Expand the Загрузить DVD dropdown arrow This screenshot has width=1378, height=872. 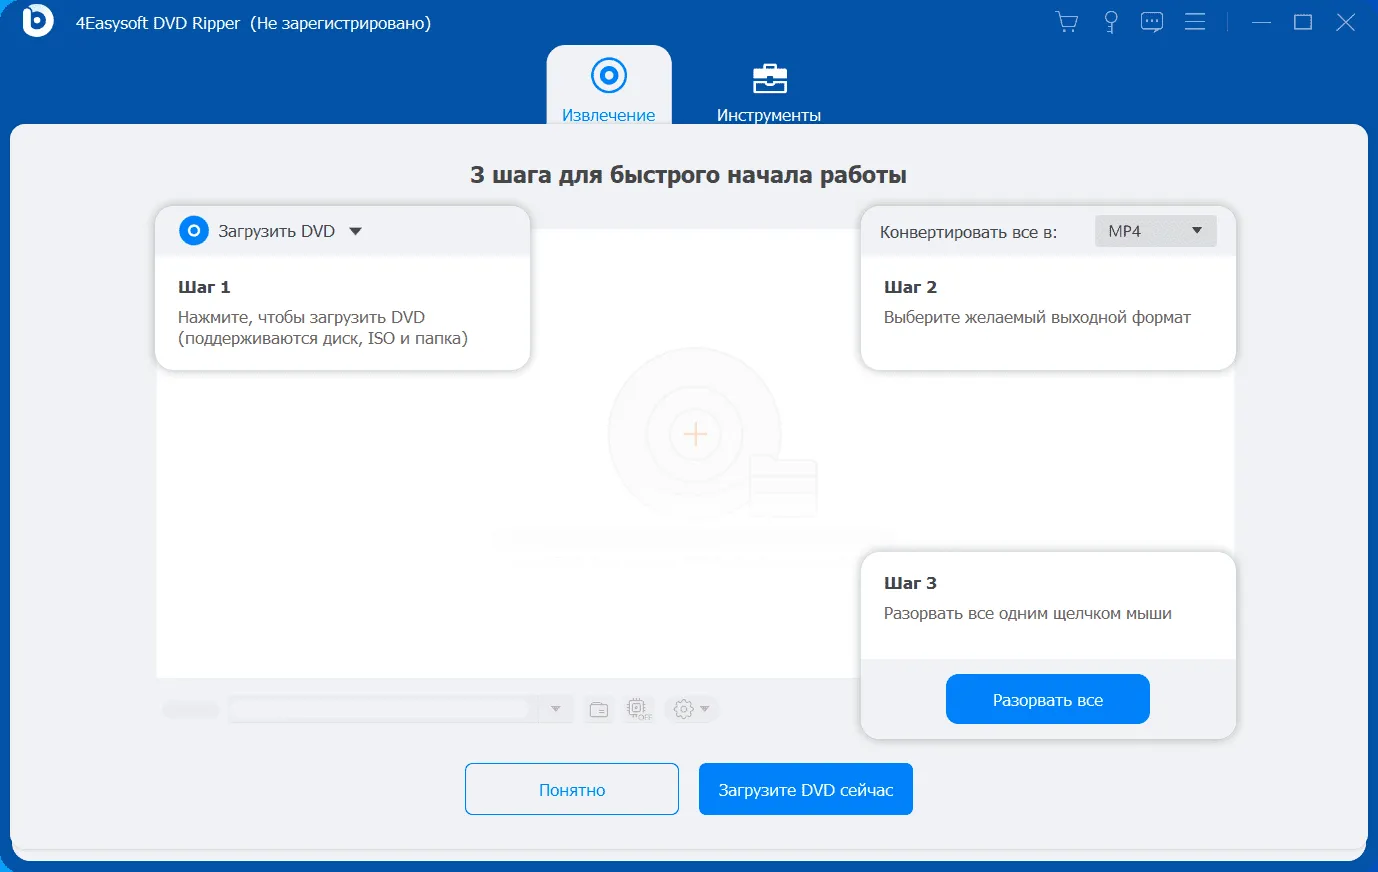[x=355, y=232]
